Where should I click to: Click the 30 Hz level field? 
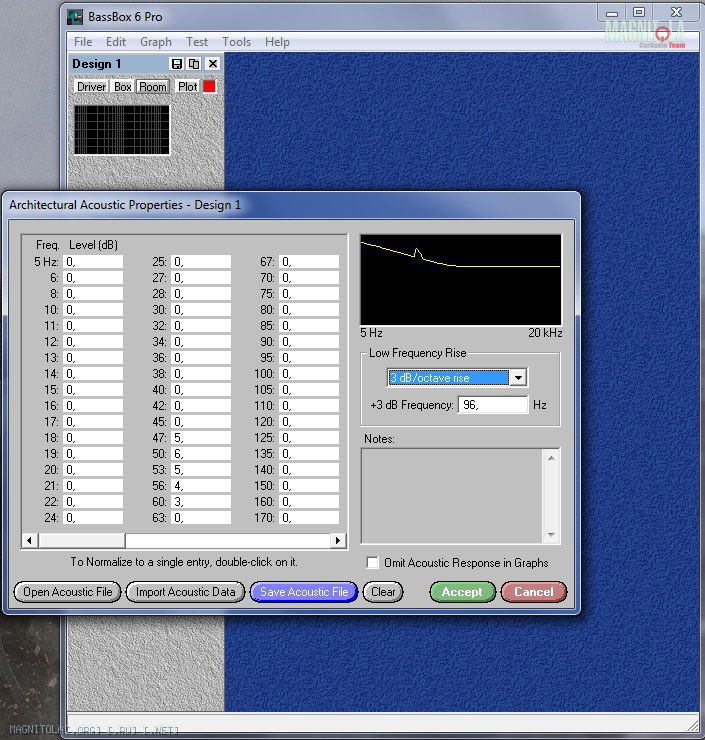coord(201,310)
